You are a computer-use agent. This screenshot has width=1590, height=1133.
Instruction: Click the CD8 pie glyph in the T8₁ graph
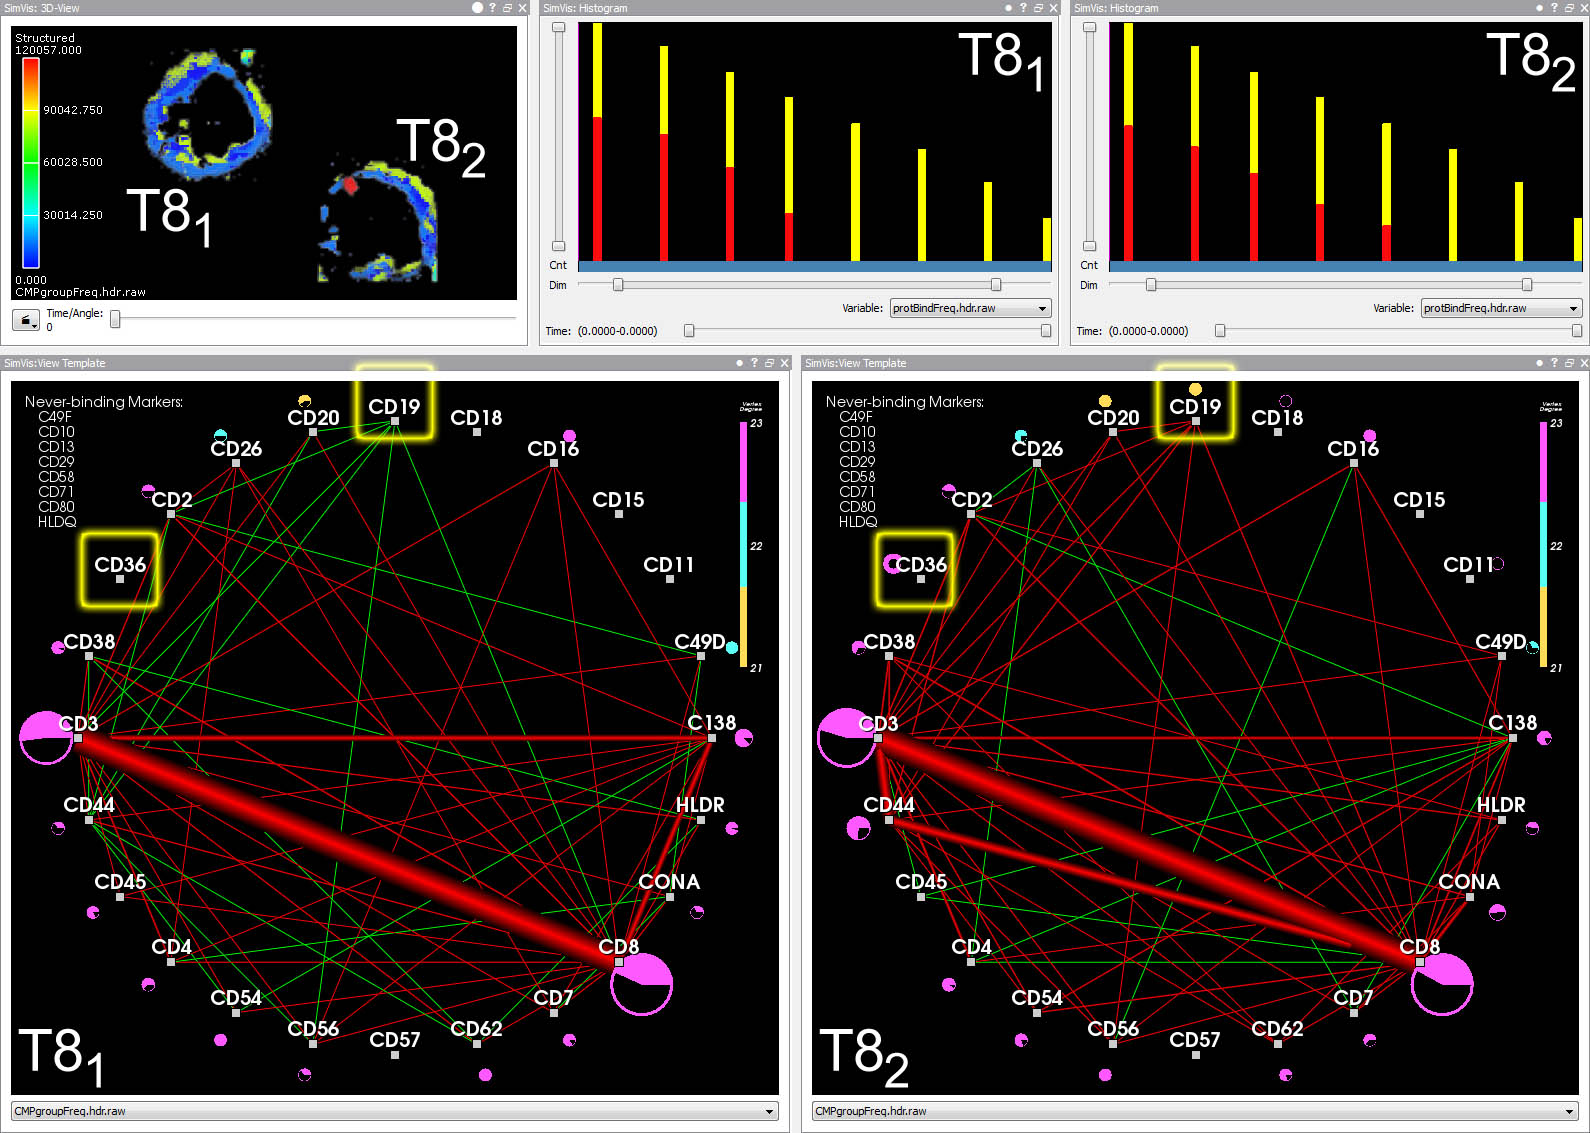pos(641,984)
